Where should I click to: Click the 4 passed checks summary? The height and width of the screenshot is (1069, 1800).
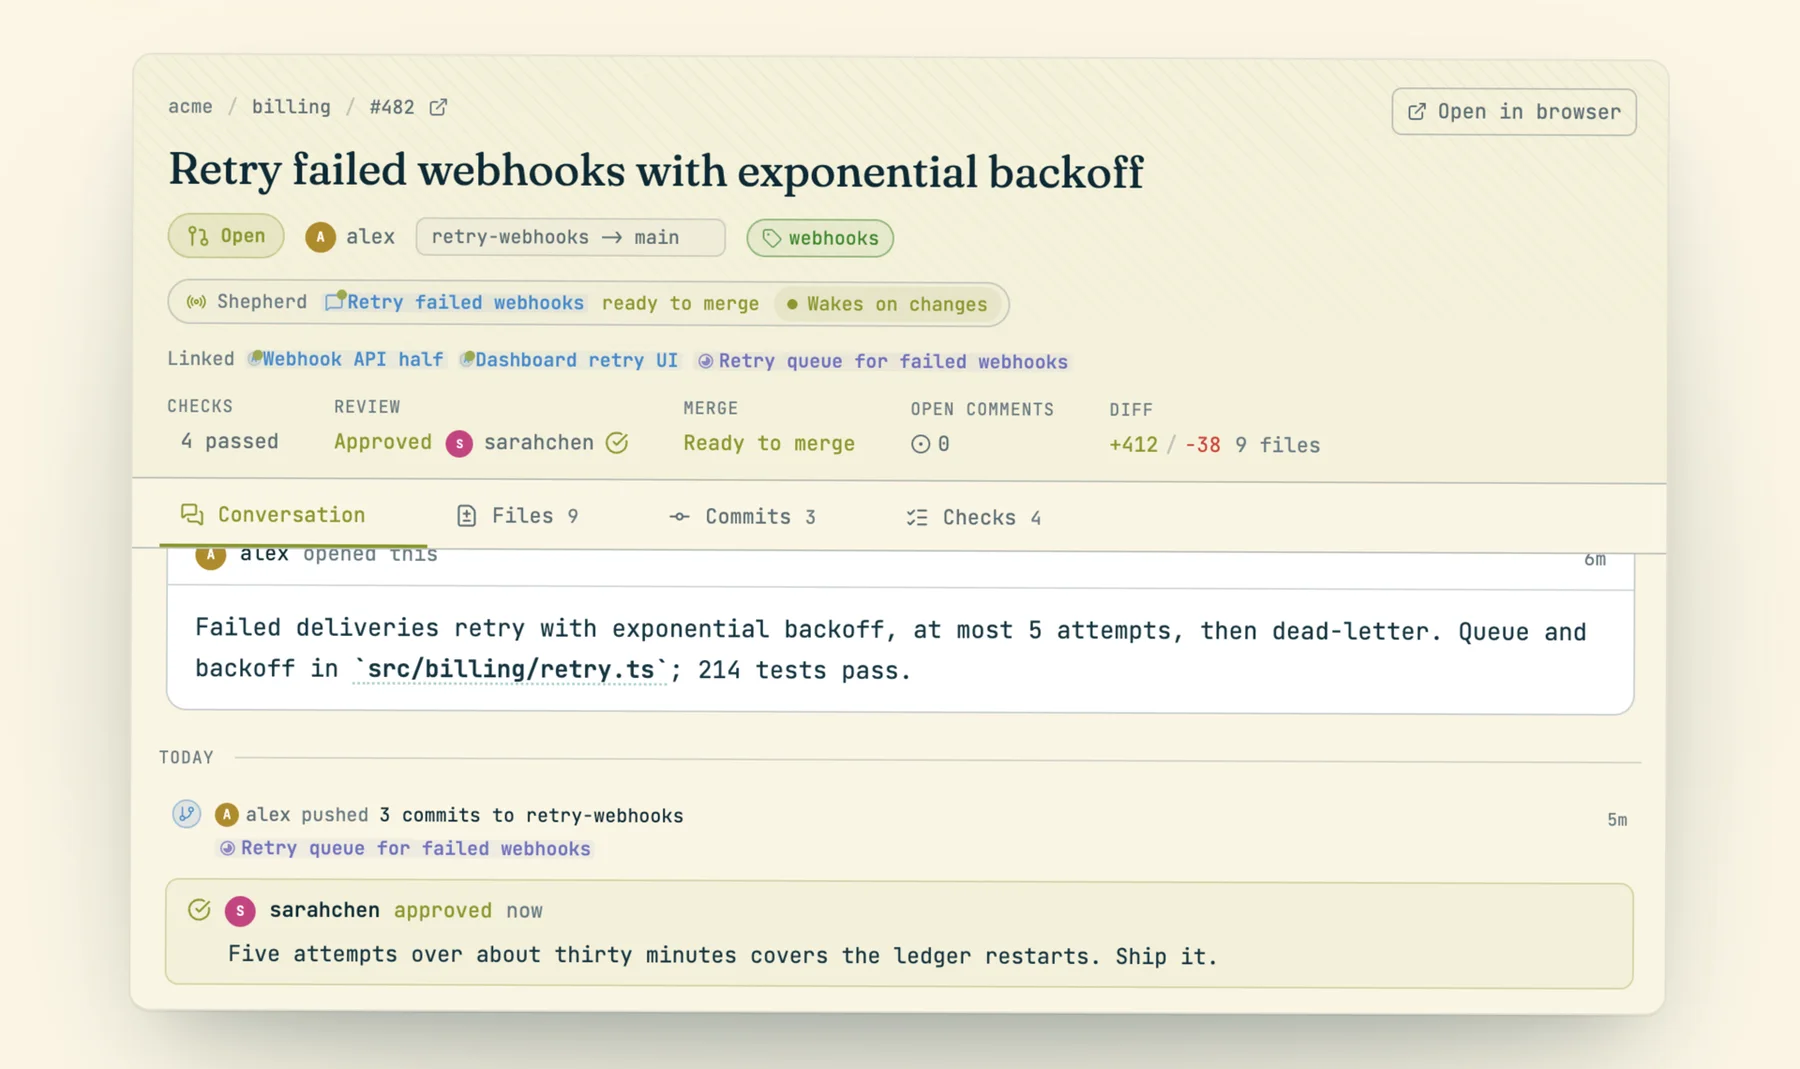pos(229,441)
